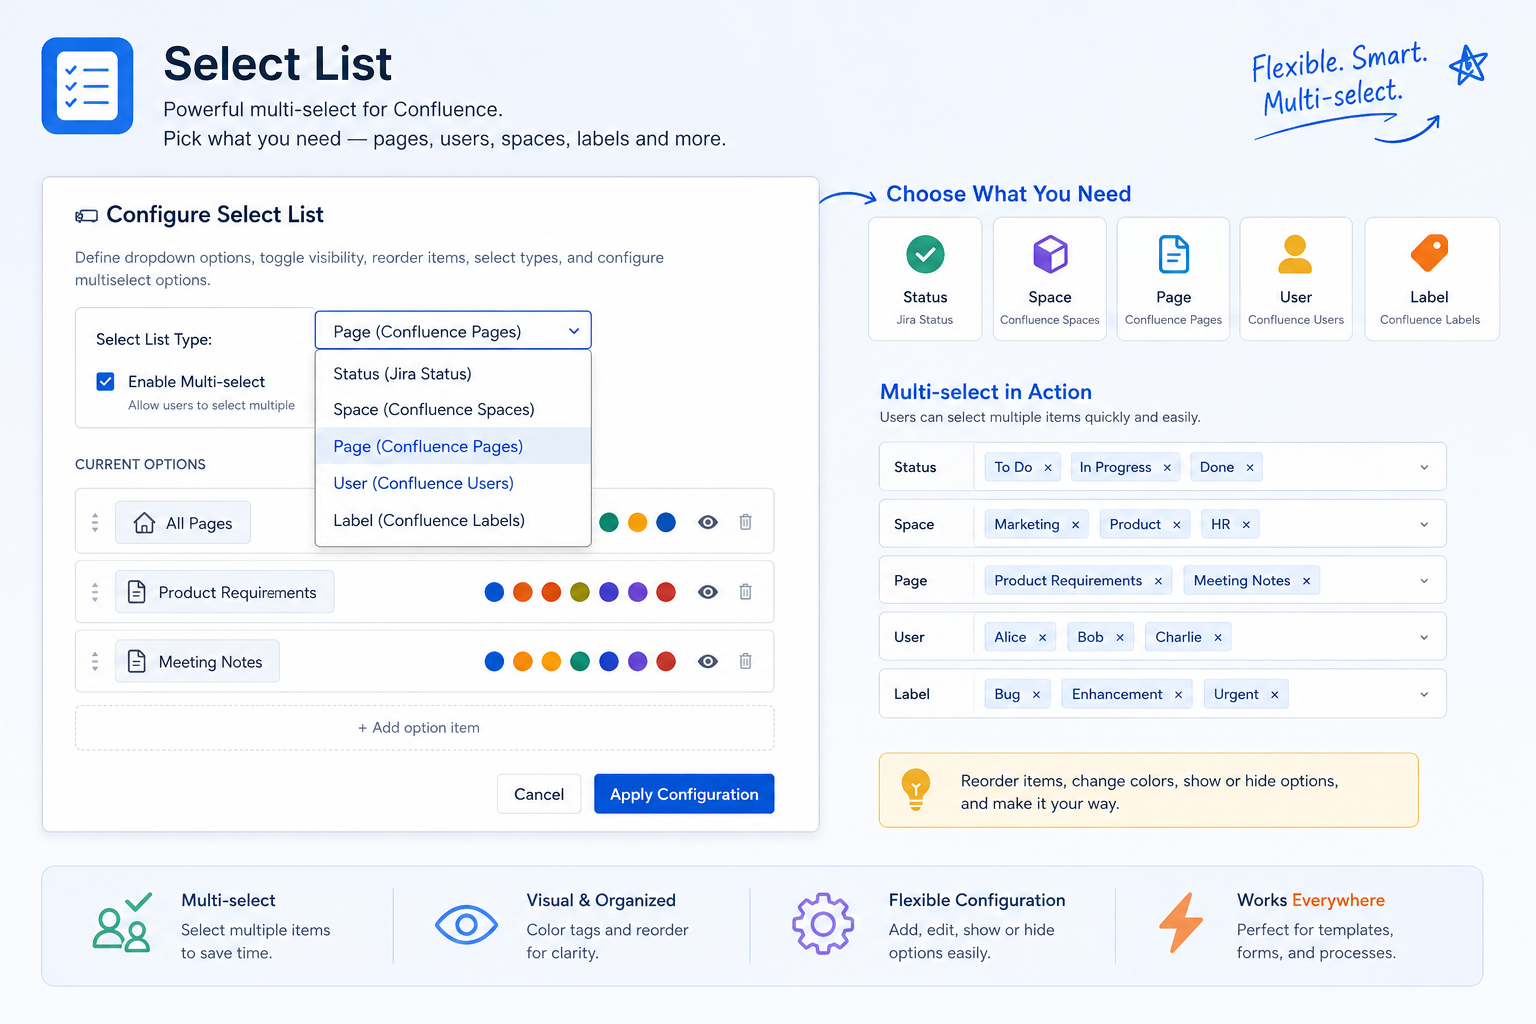Click the document icon in Product Requirements option
Screen dimensions: 1536x1024
click(137, 592)
